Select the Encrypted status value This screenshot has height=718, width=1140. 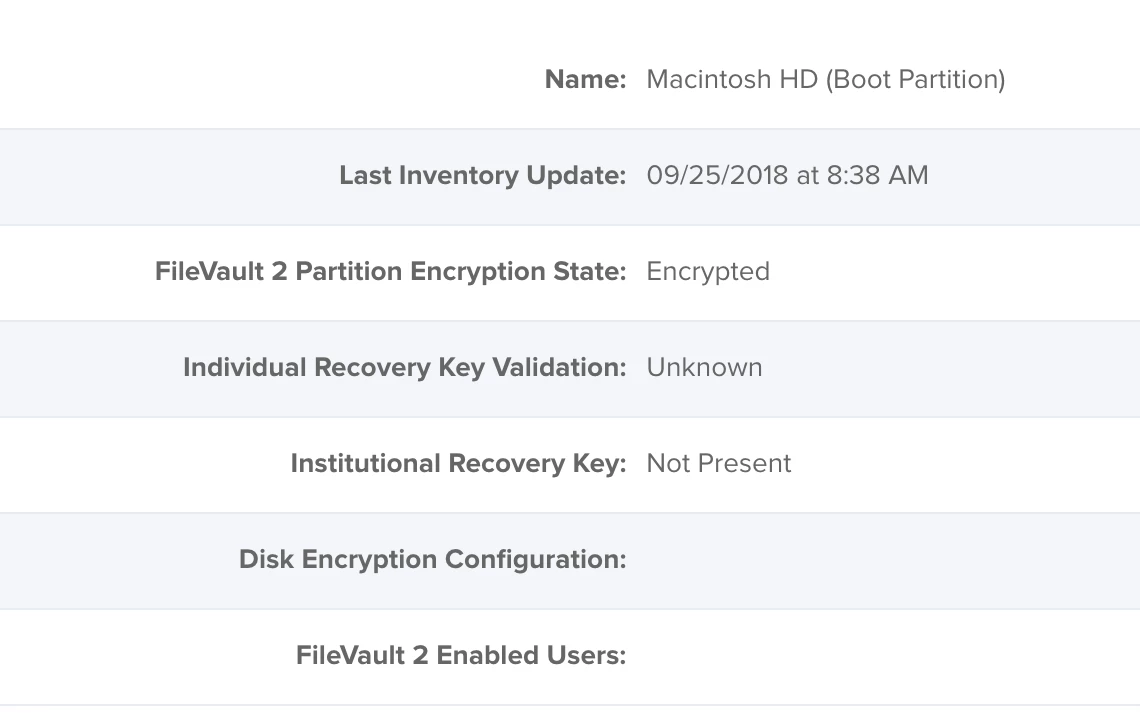[708, 271]
